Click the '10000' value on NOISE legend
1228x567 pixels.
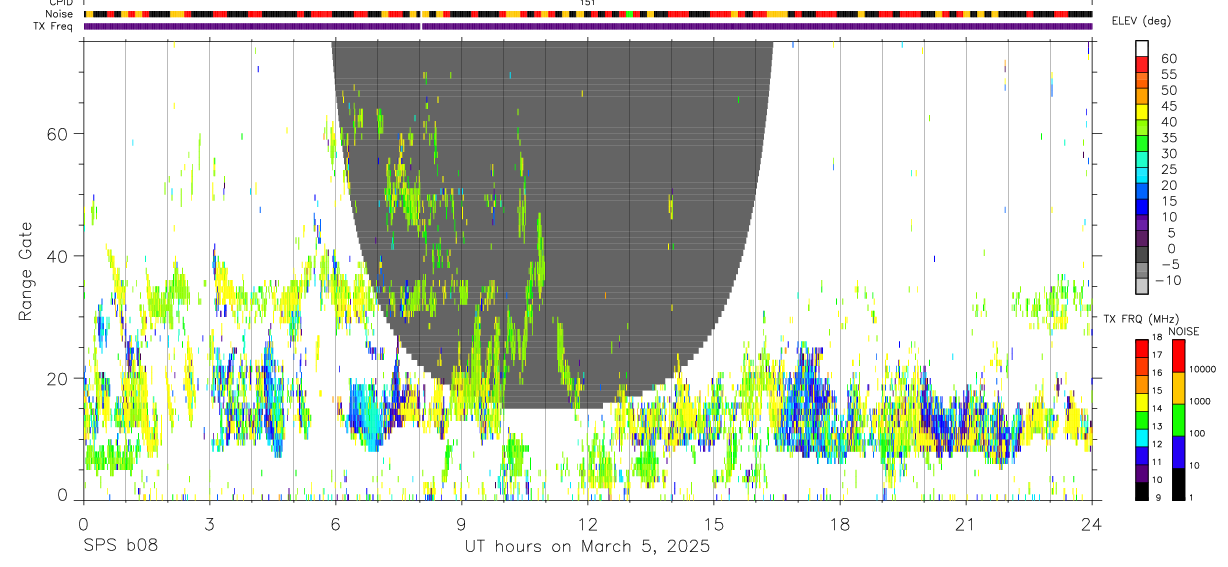[x=1203, y=369]
